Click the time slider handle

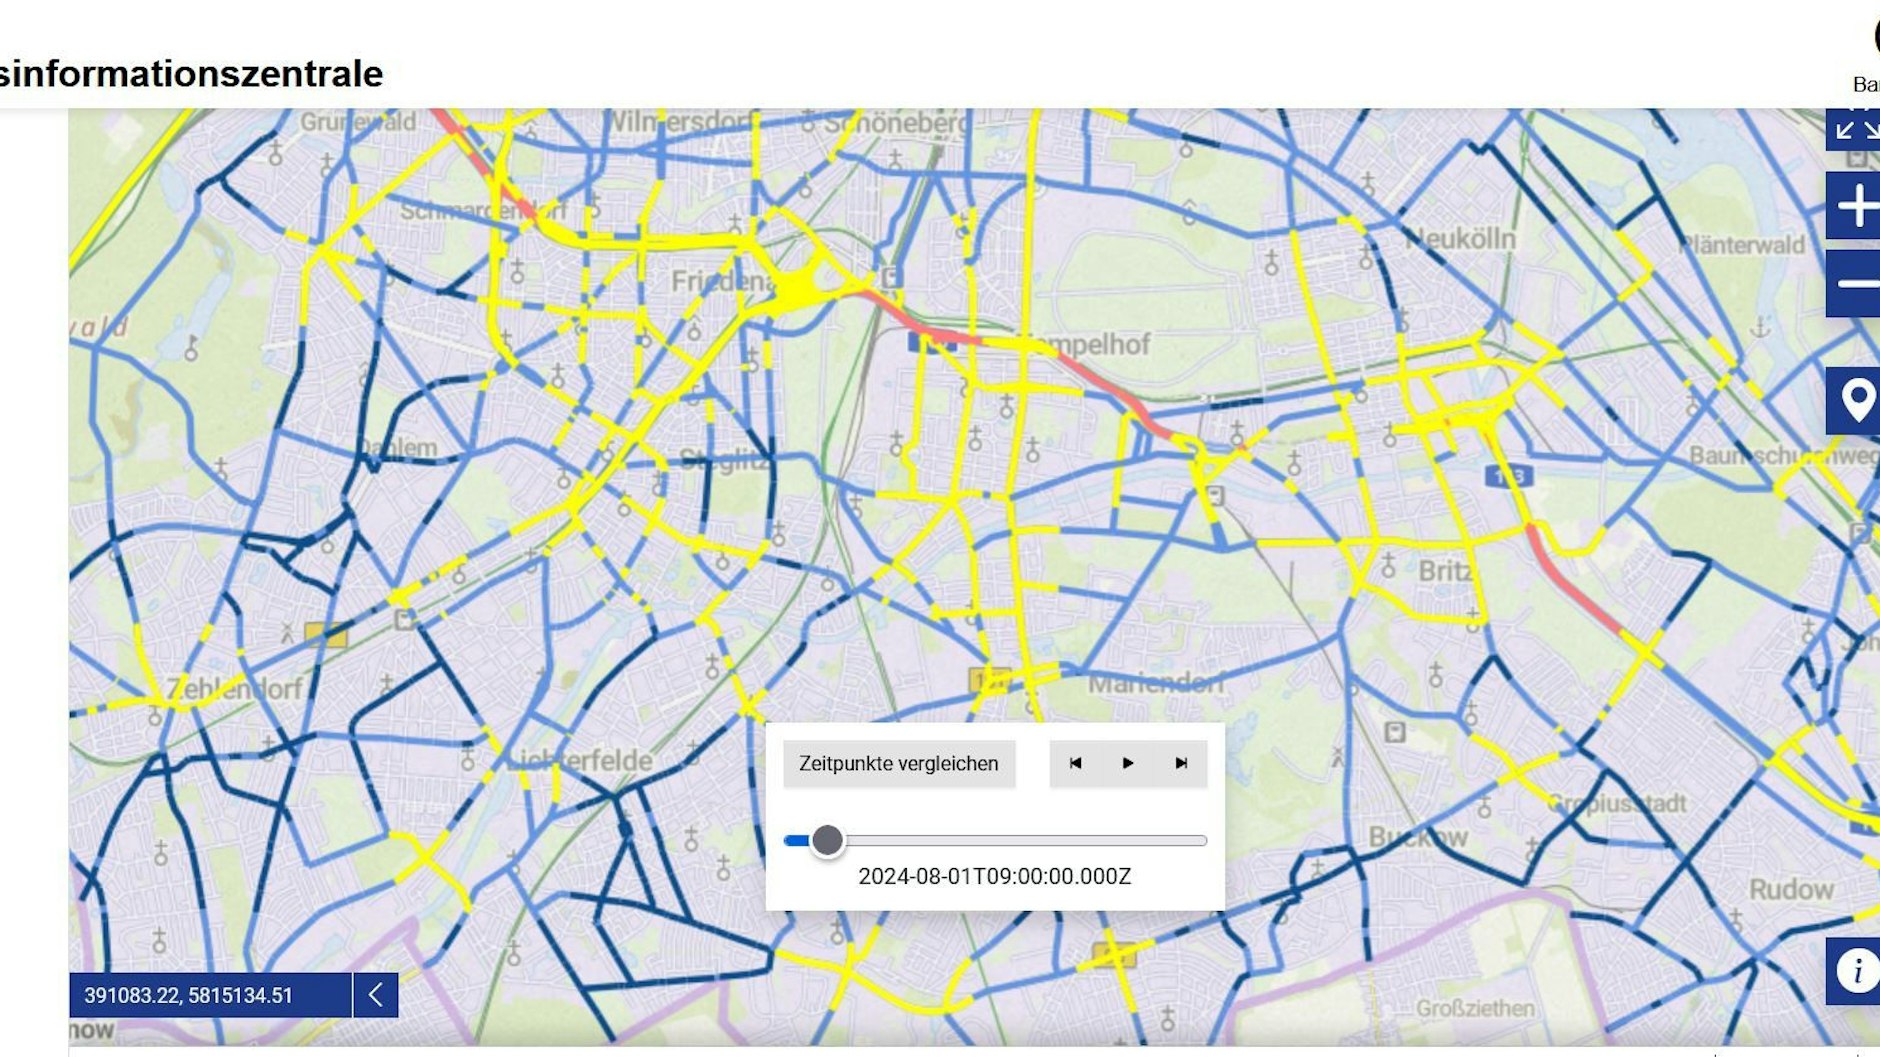pos(827,841)
